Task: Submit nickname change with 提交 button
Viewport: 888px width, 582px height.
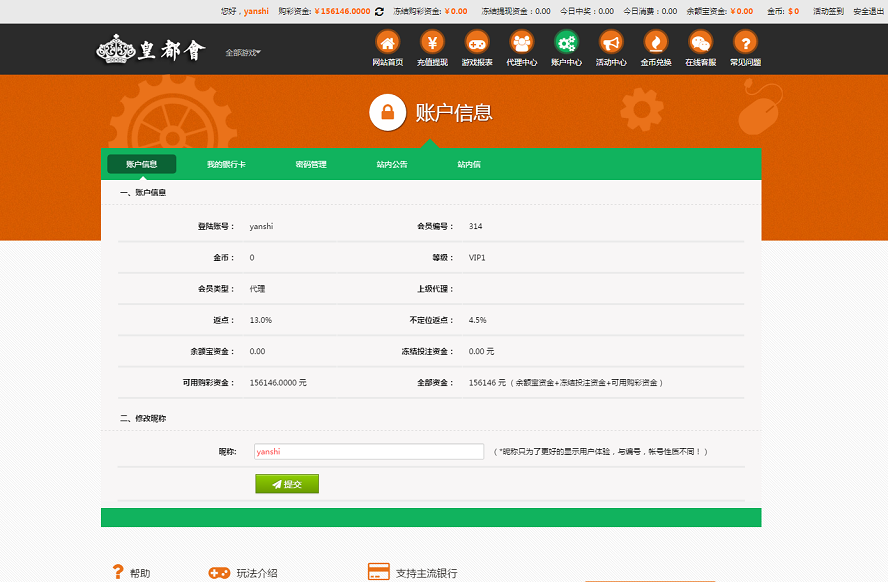Action: pyautogui.click(x=287, y=483)
